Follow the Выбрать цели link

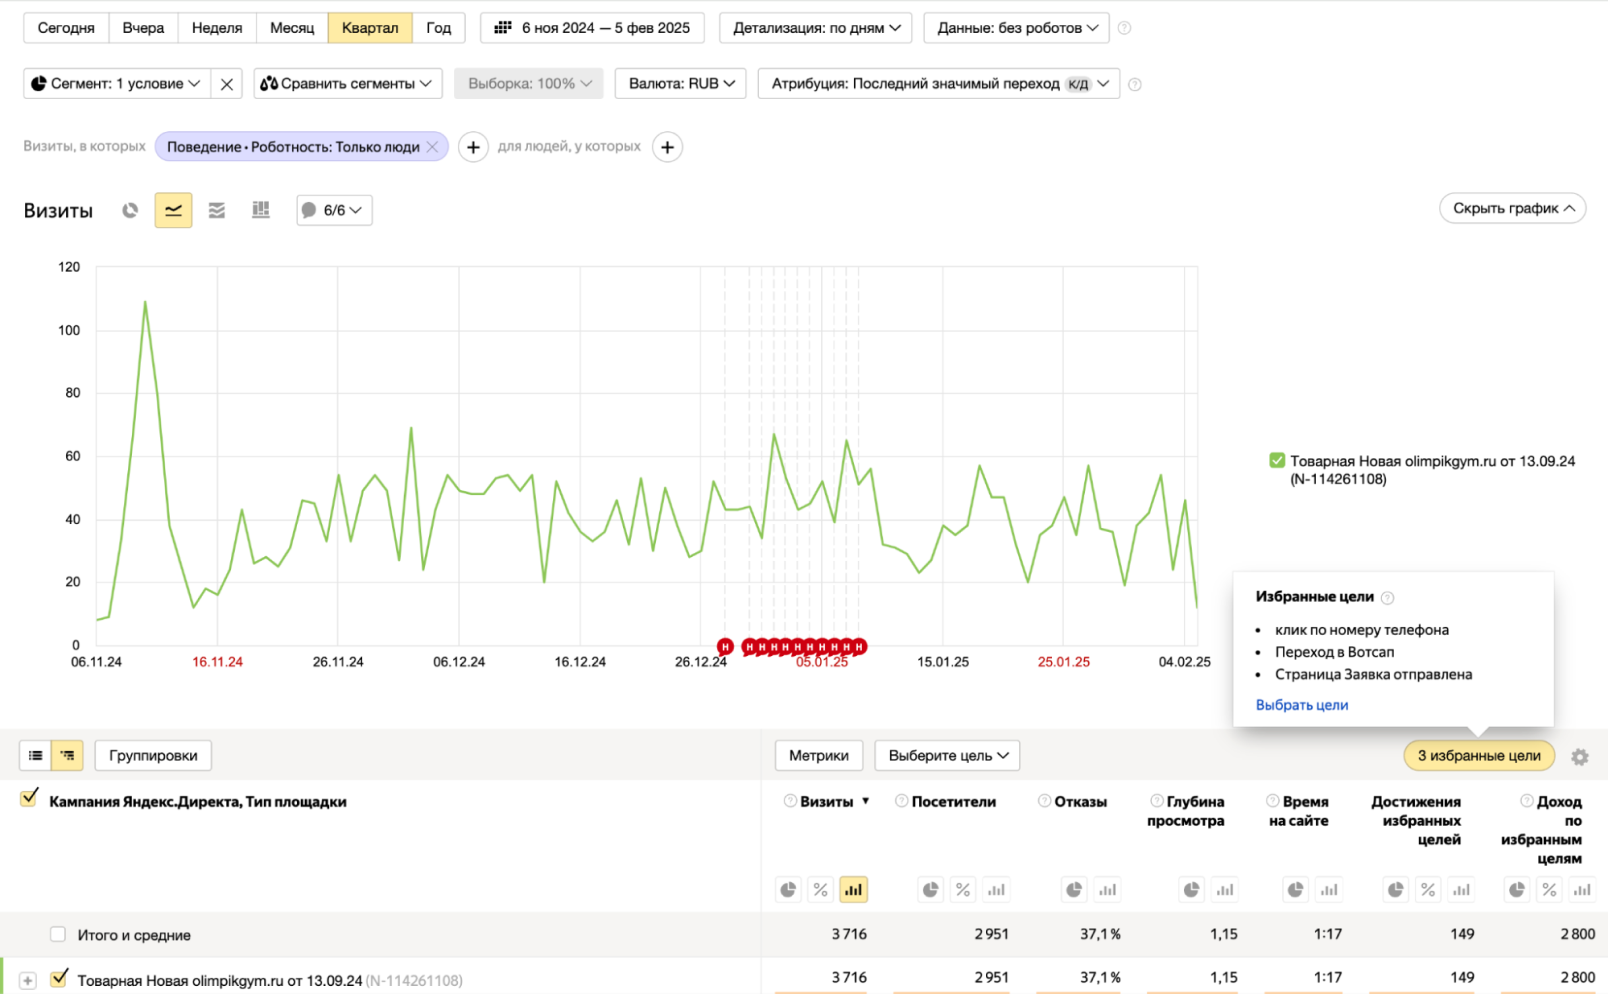point(1301,705)
